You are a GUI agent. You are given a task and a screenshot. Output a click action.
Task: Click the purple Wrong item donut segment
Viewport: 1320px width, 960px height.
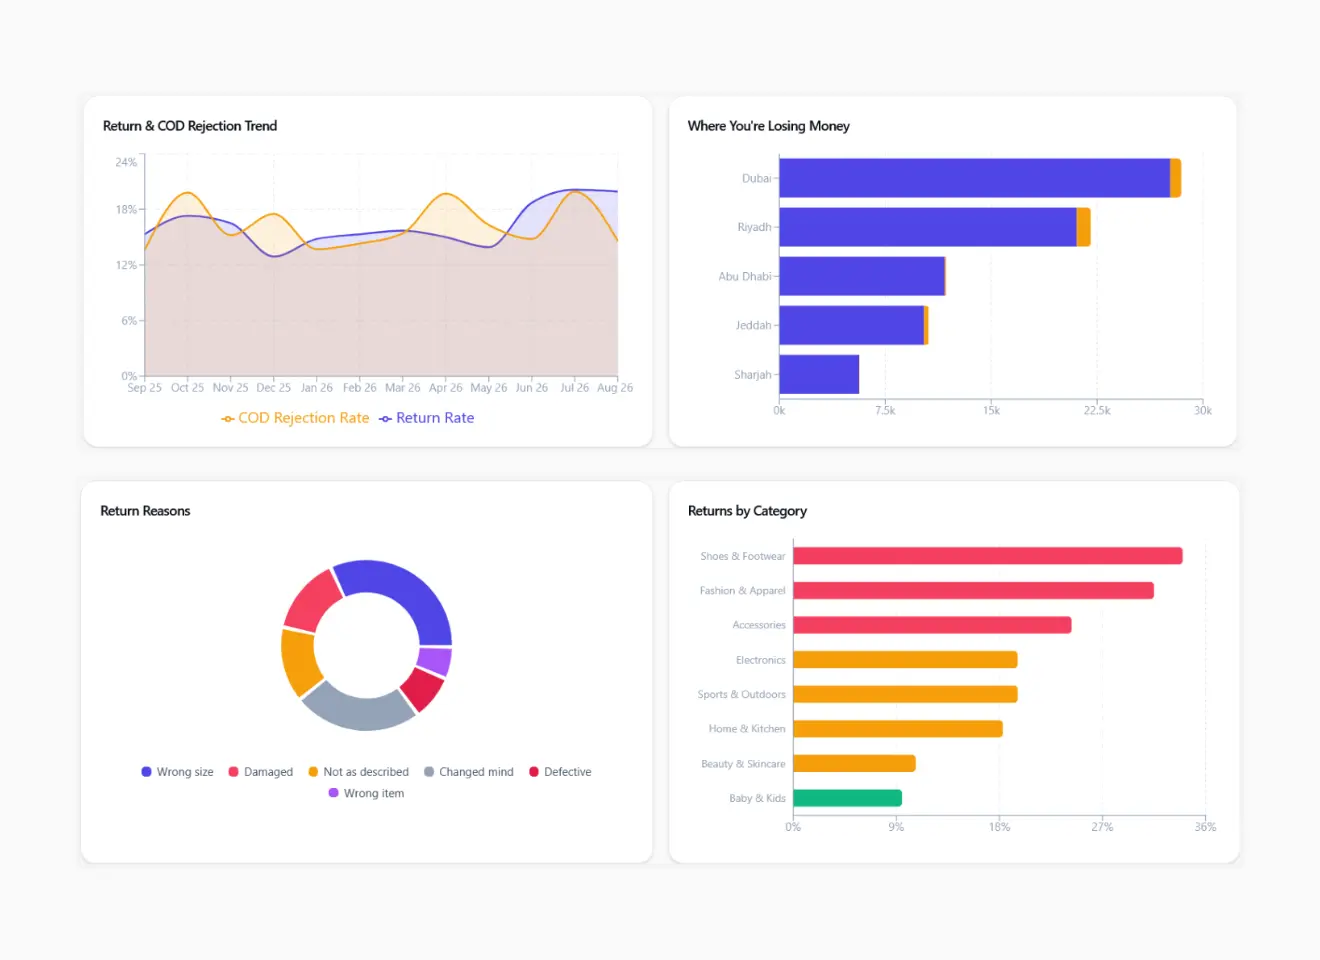pyautogui.click(x=435, y=661)
